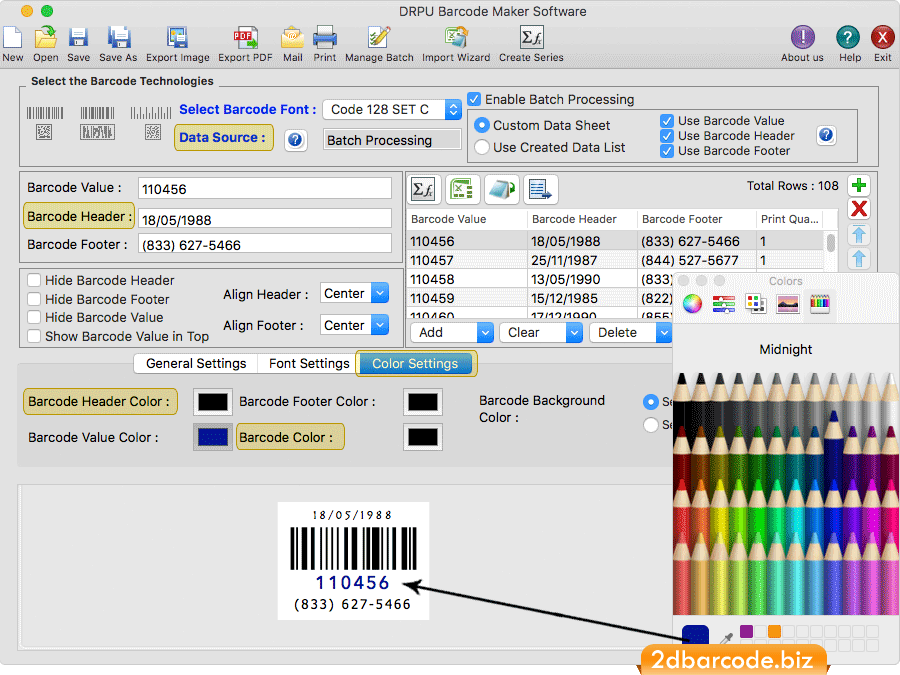Click orange saved color swatch
This screenshot has width=900, height=675.
click(x=774, y=631)
